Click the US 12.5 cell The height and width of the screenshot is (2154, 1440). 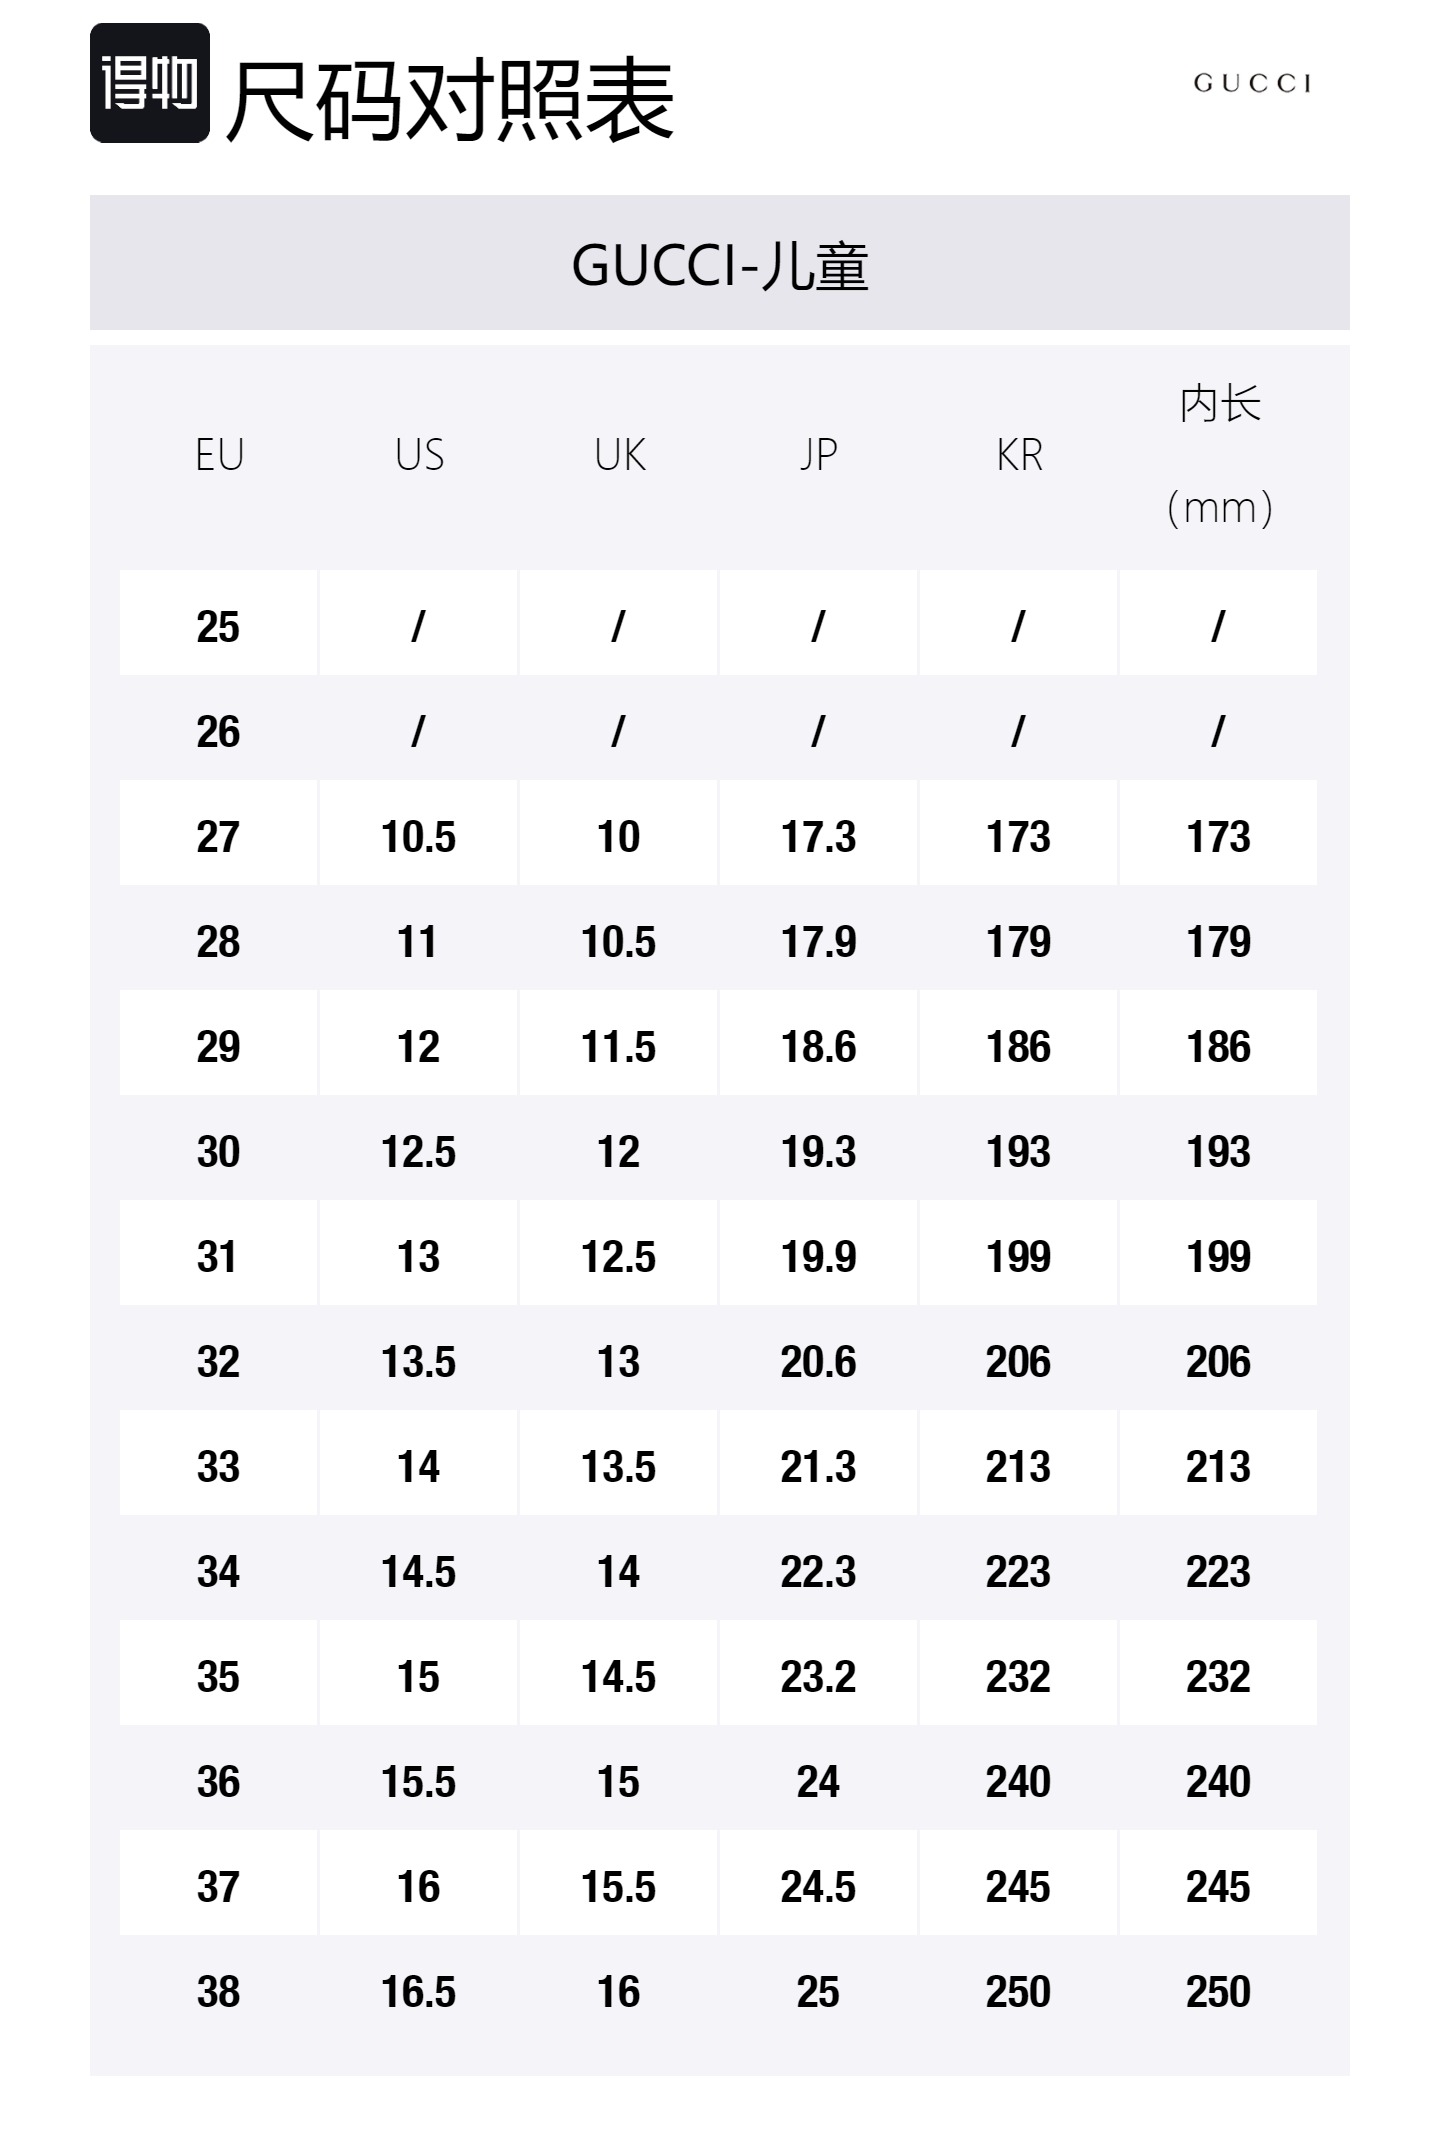418,1152
